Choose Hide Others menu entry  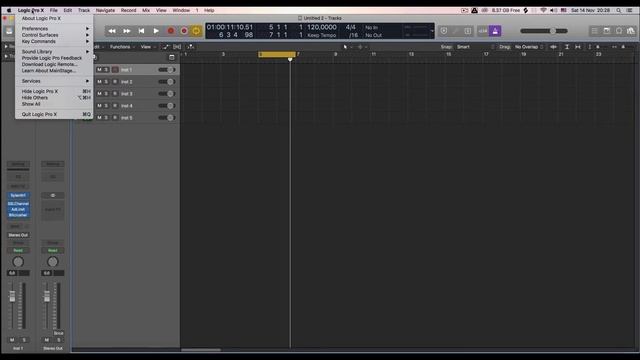tap(54, 98)
